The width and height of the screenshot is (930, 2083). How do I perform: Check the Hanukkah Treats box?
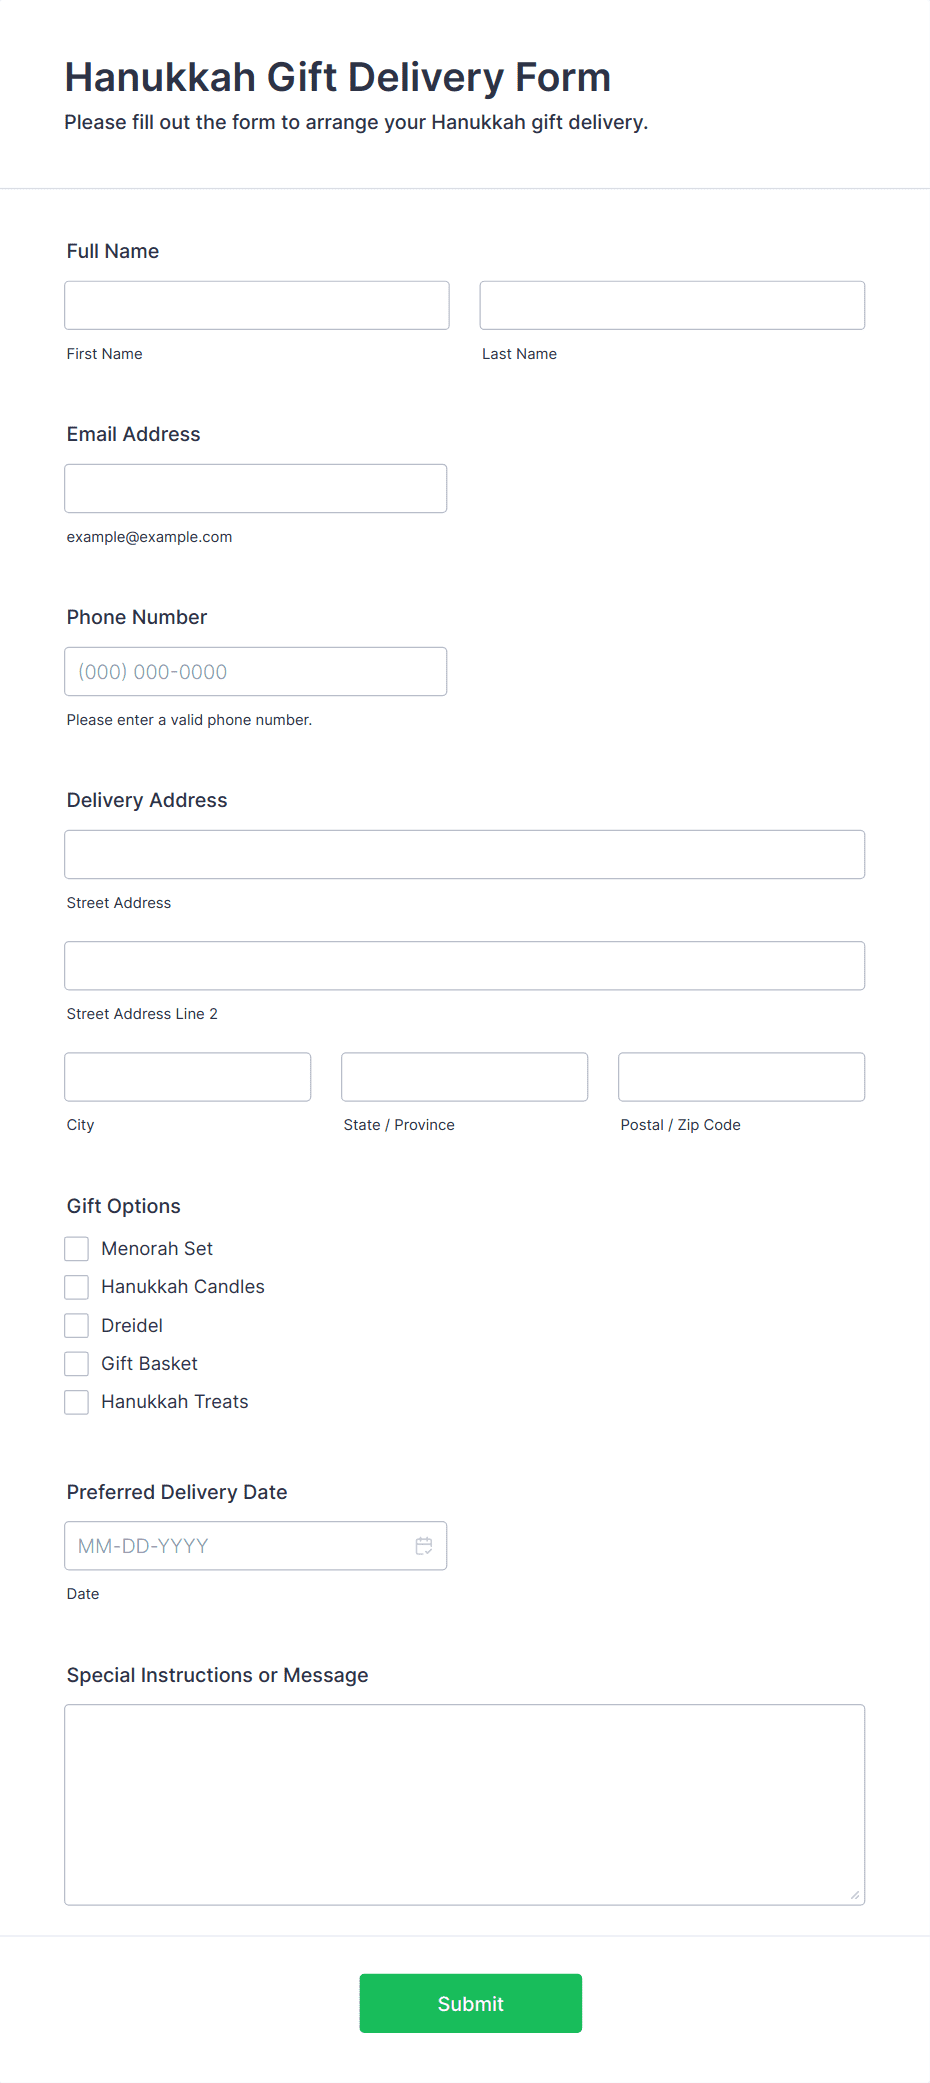click(77, 1402)
